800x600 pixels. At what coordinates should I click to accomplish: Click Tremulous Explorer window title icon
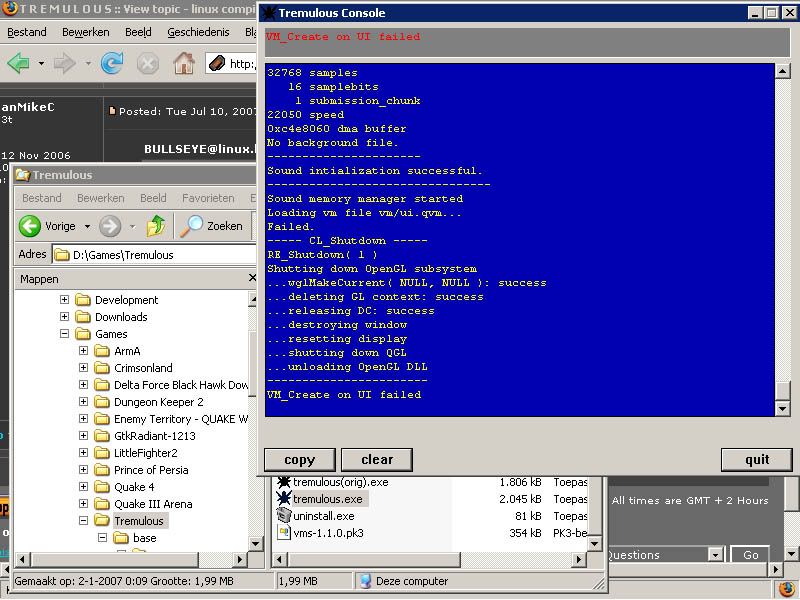coord(22,174)
